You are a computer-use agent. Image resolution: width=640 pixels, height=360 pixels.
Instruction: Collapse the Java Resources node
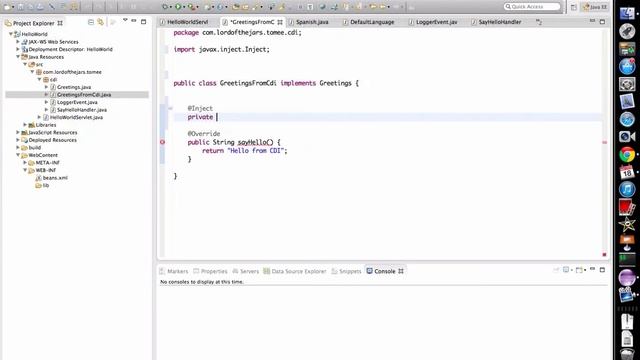[x=18, y=57]
